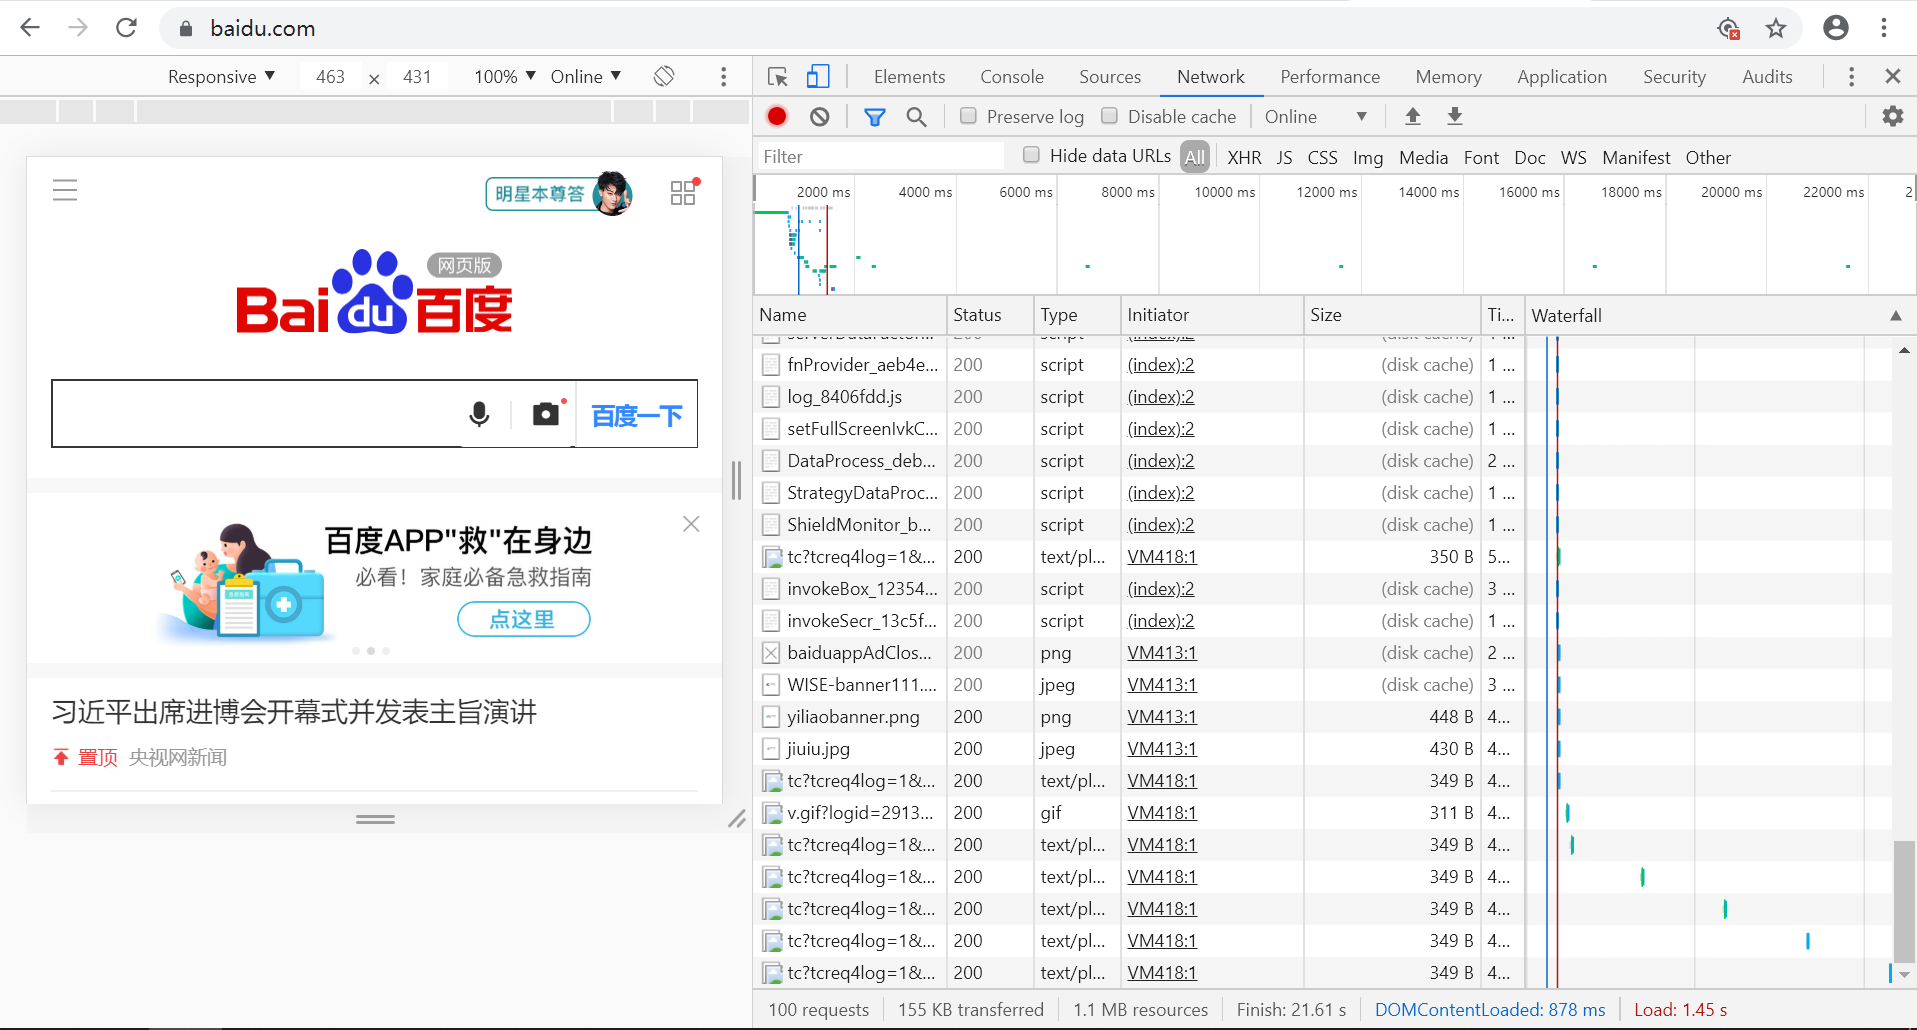Open the Responsive device dropdown

(x=221, y=77)
